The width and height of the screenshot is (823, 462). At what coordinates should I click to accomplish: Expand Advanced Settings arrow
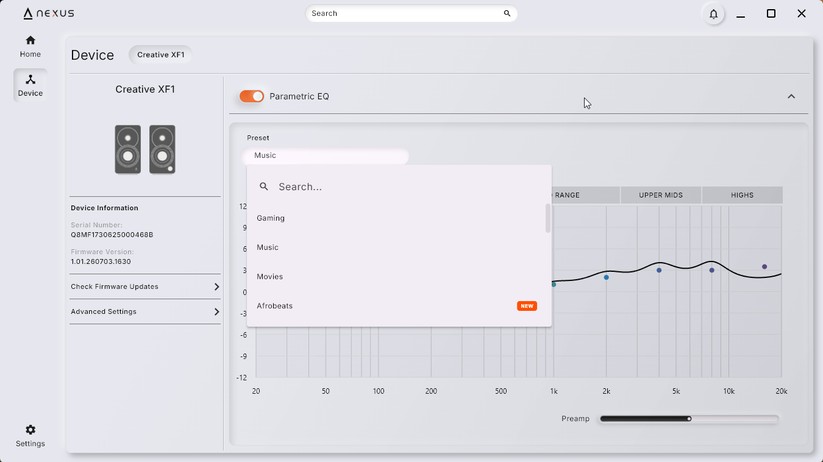pyautogui.click(x=216, y=312)
